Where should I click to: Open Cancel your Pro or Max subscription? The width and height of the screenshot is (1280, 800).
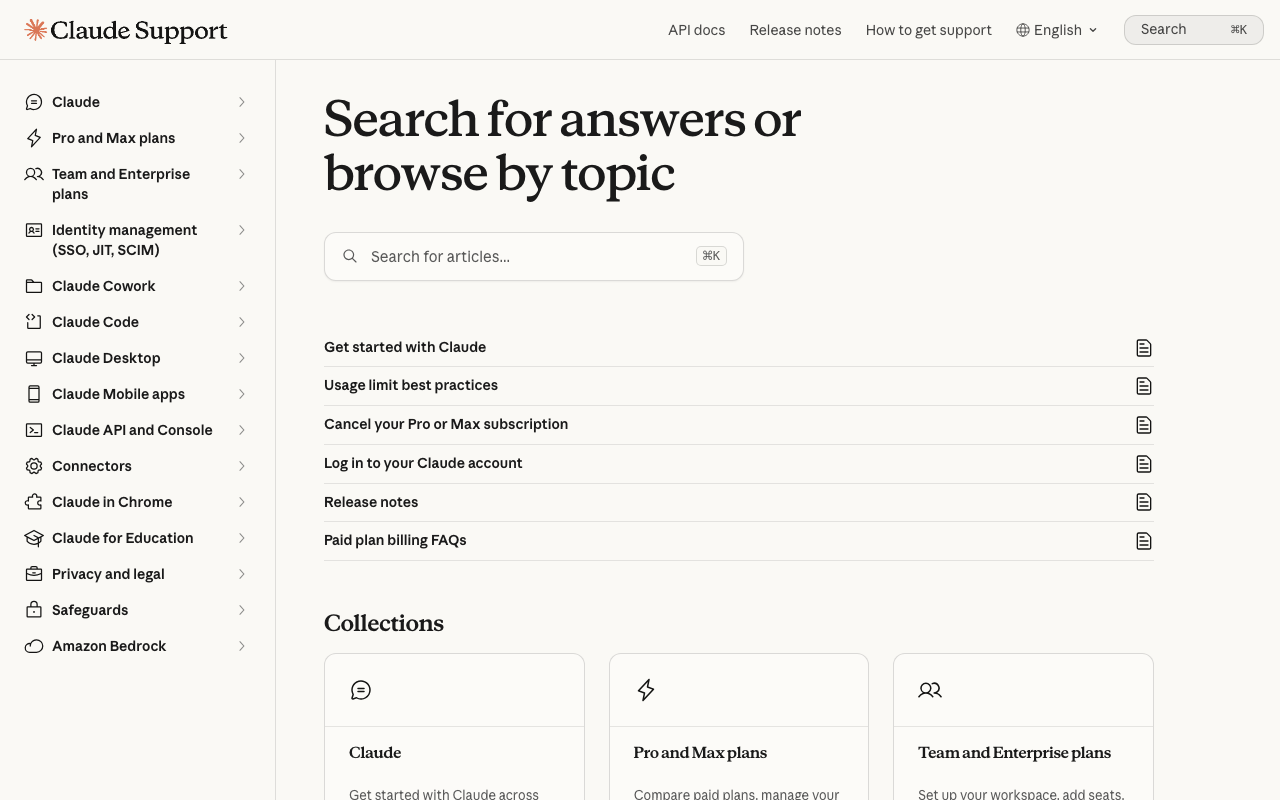click(739, 425)
